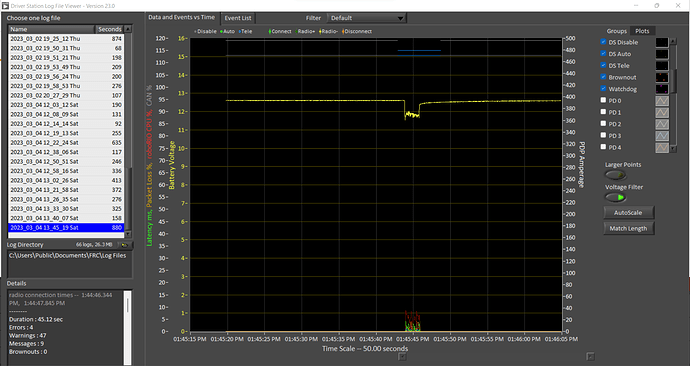Sort log files by the Name column header
Image resolution: width=690 pixels, height=366 pixels.
(51, 29)
